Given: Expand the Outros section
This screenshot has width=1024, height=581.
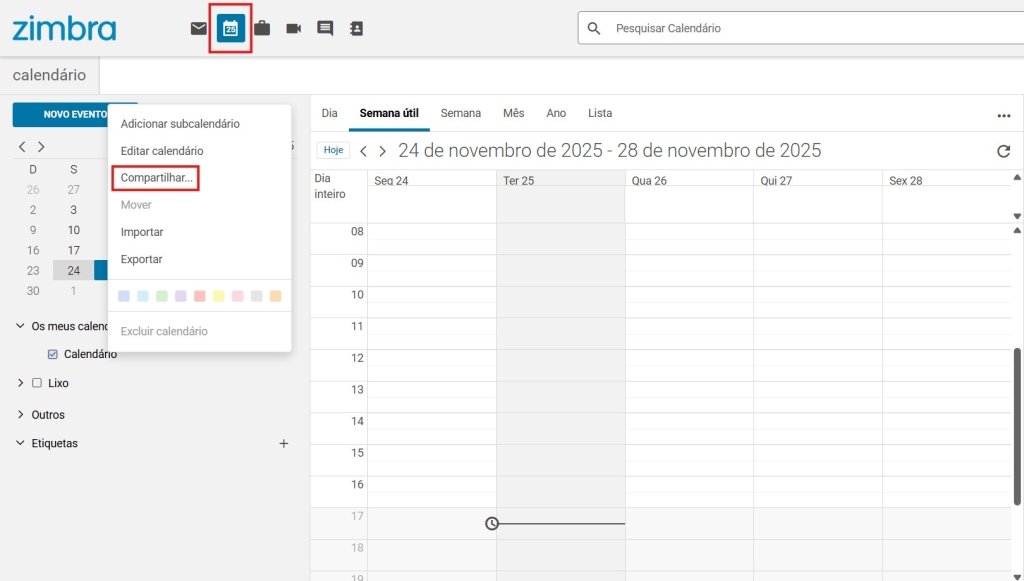Looking at the screenshot, I should point(21,415).
